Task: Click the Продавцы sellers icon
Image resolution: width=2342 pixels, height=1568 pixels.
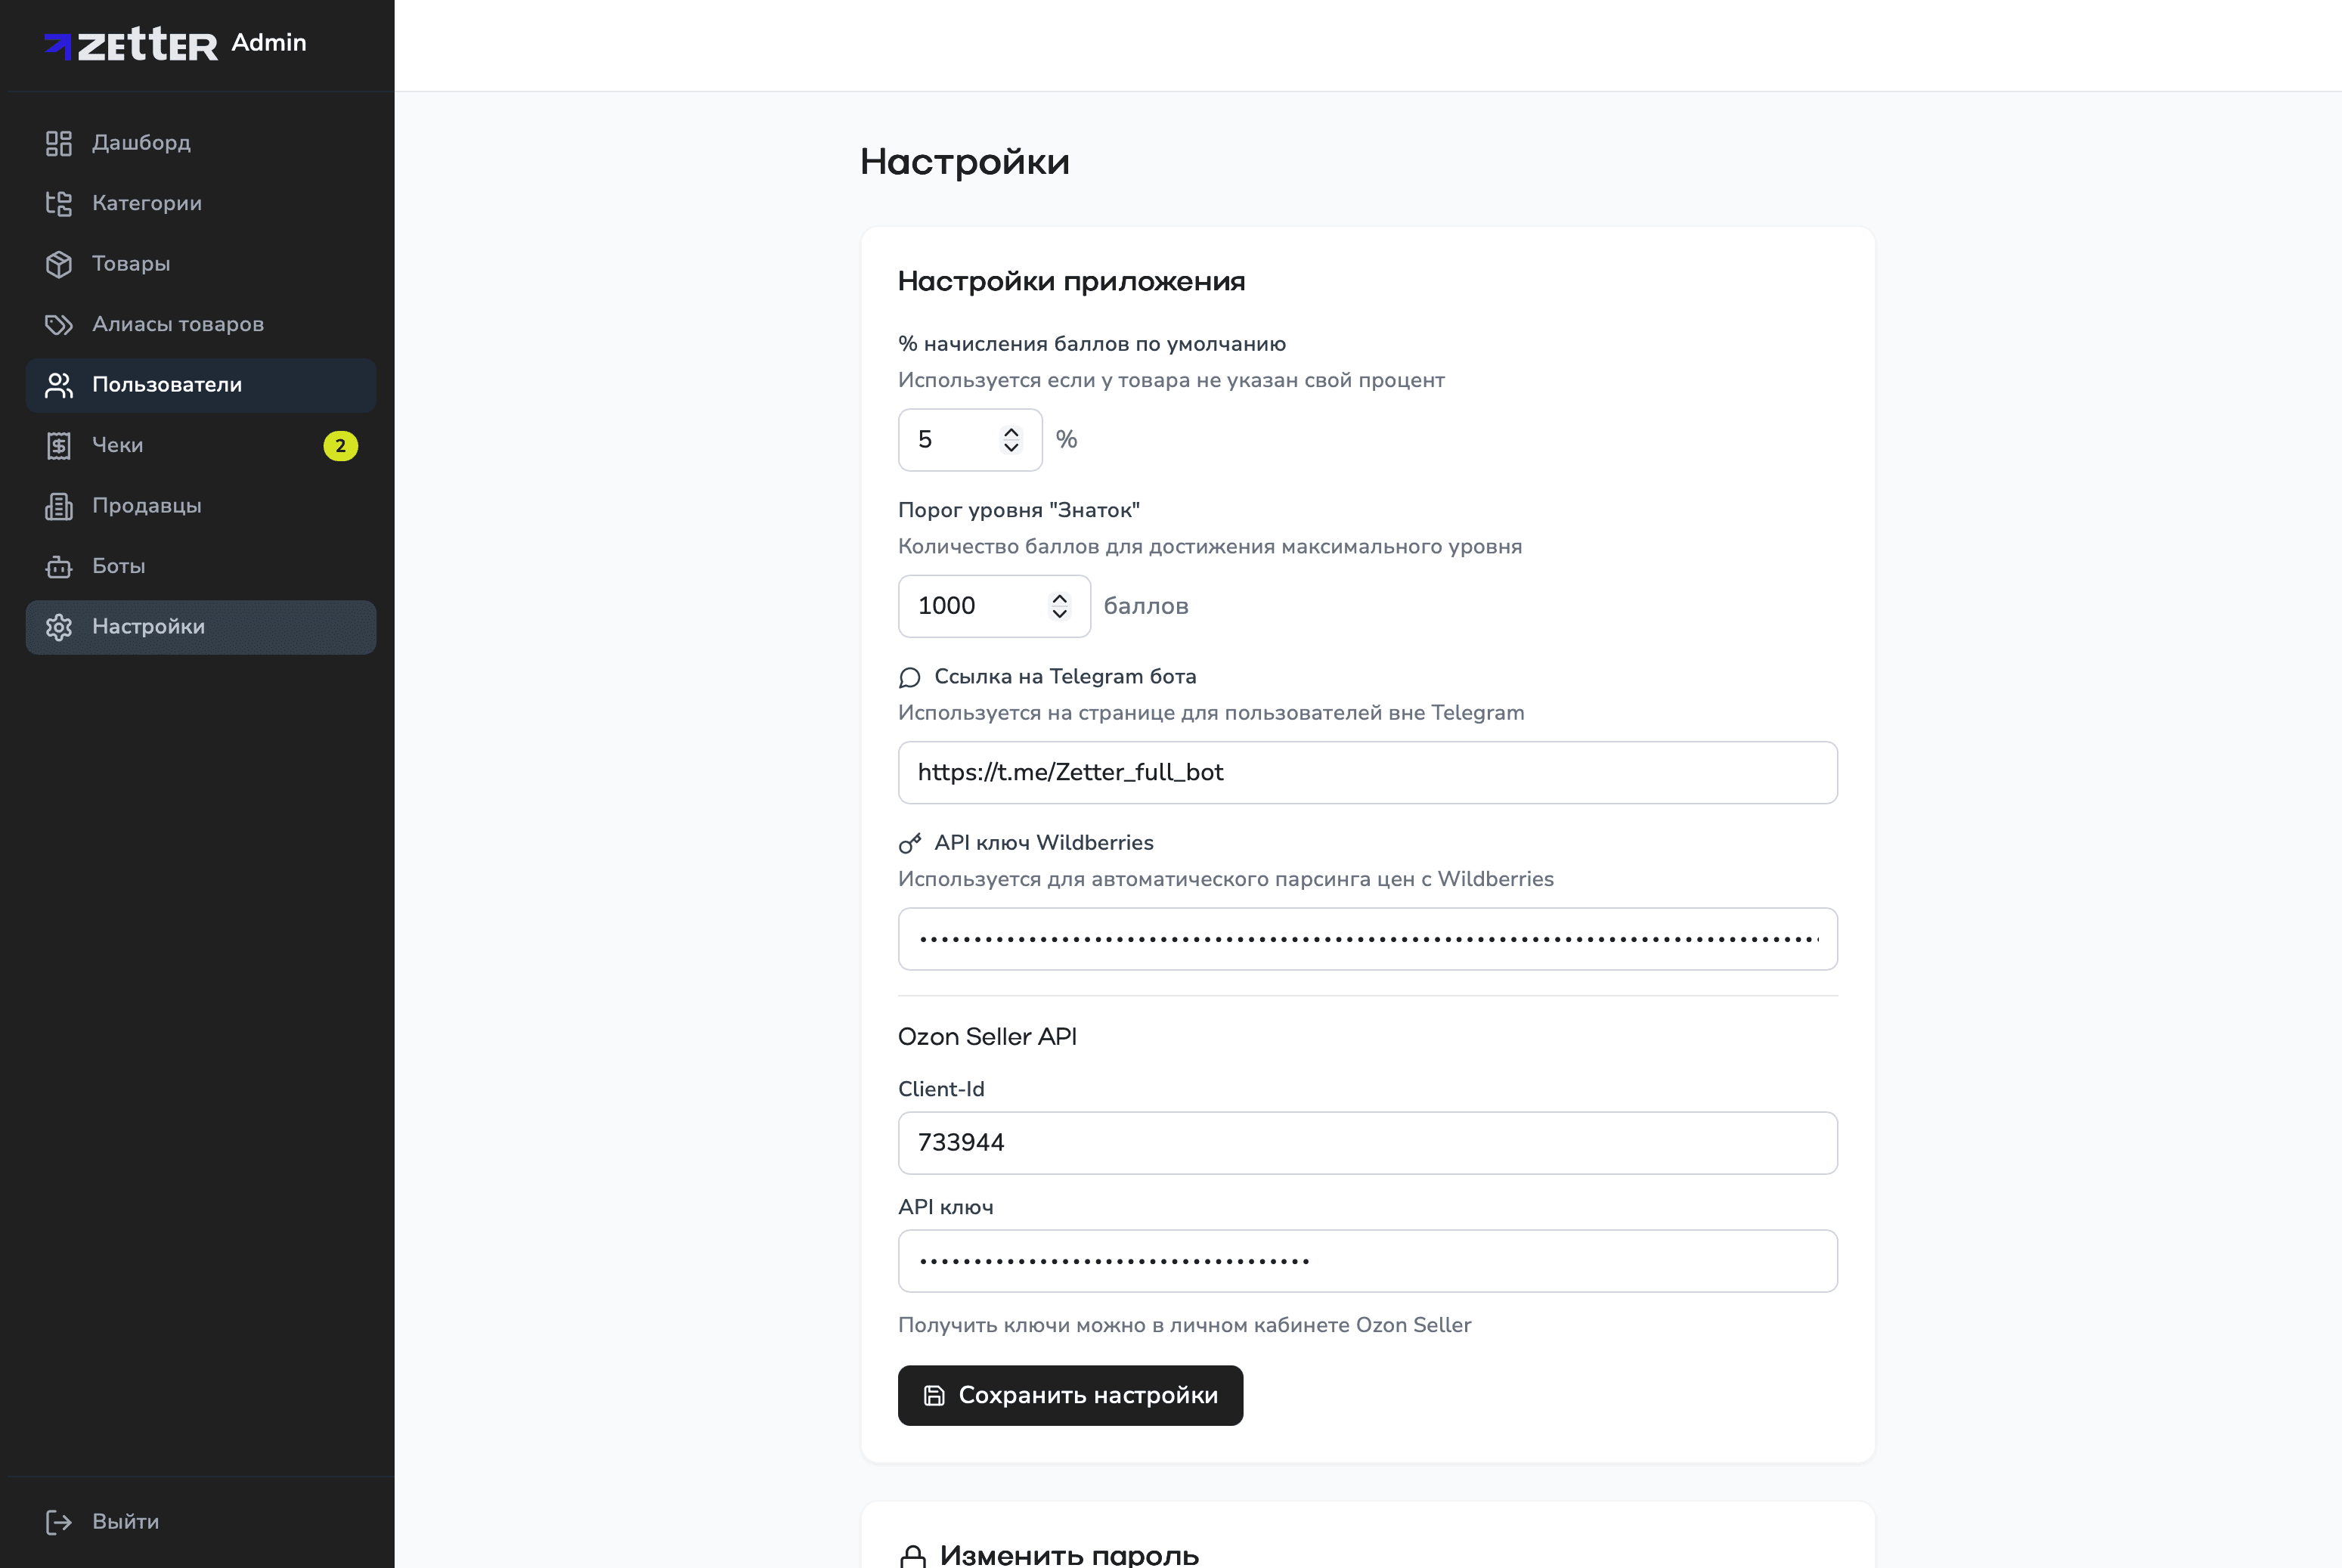Action: click(x=59, y=506)
